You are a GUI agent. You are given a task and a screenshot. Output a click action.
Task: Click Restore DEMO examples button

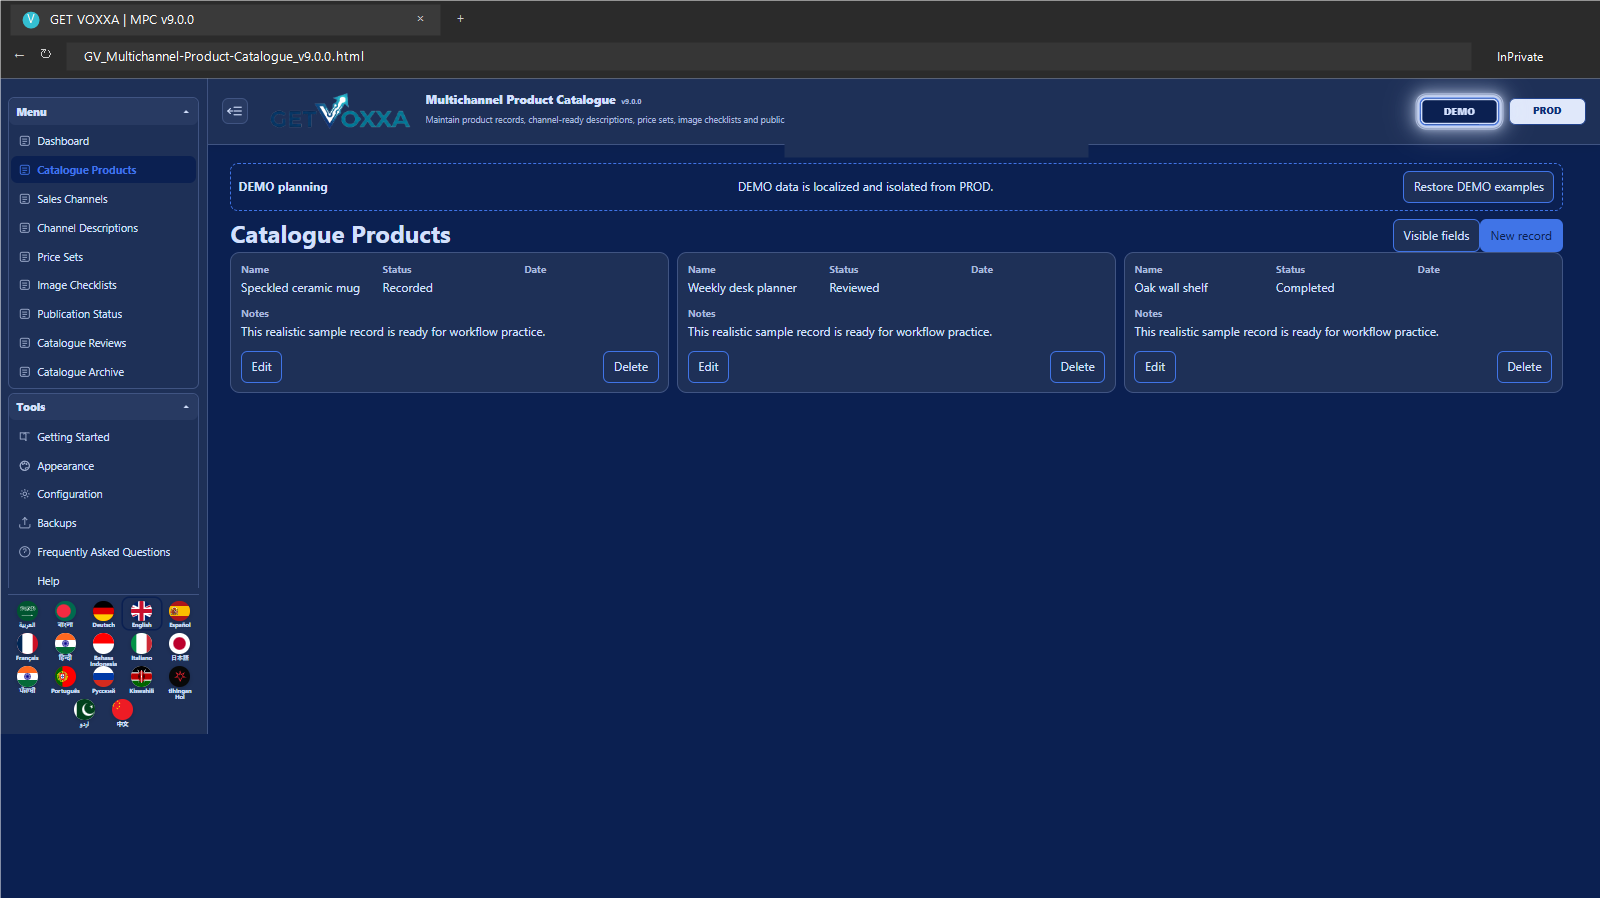1478,187
